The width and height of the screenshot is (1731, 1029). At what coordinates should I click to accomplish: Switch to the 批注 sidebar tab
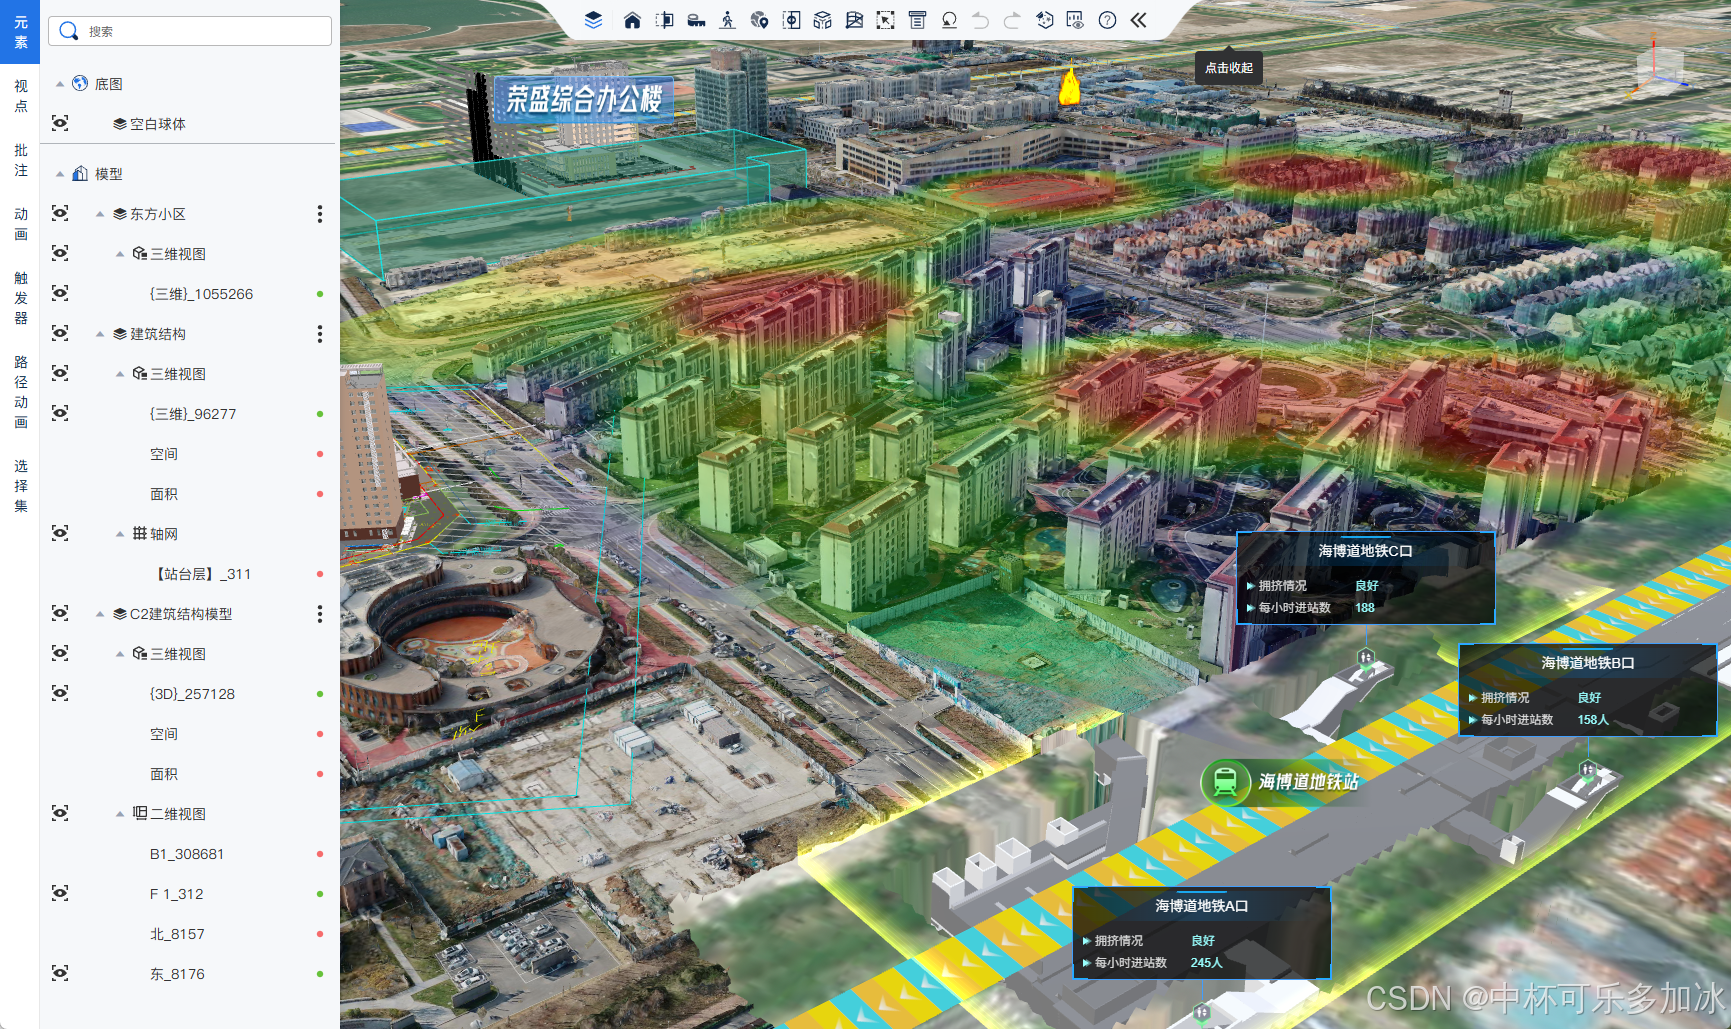point(20,160)
